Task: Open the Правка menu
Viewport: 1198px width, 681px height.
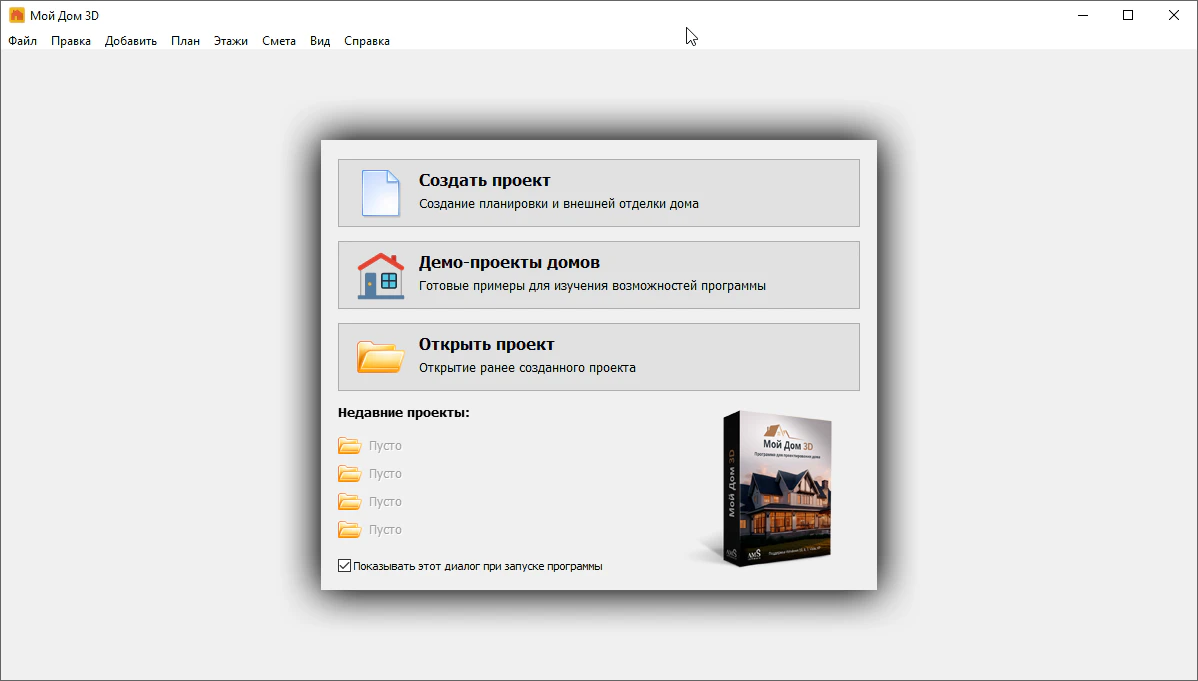Action: 71,41
